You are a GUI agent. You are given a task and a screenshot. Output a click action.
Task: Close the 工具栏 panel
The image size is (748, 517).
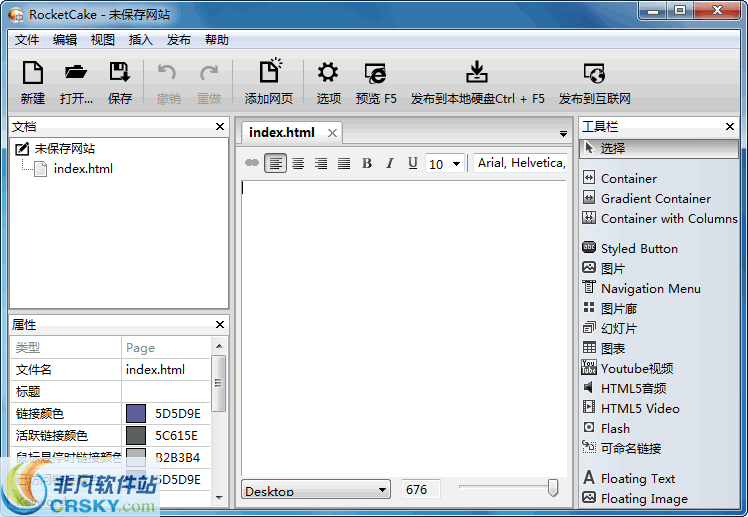click(x=730, y=126)
